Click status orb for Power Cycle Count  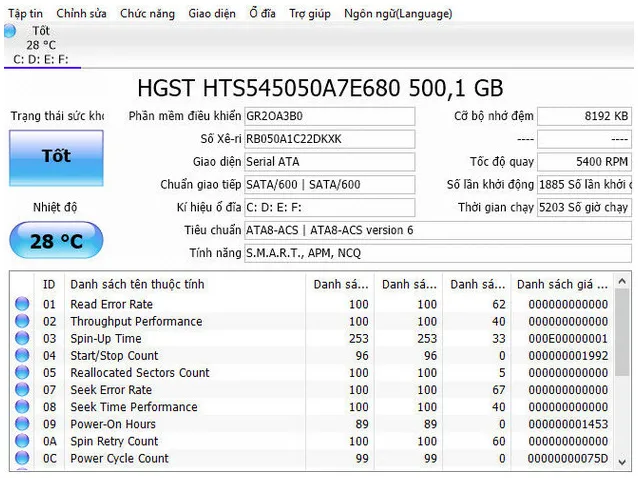[22, 459]
